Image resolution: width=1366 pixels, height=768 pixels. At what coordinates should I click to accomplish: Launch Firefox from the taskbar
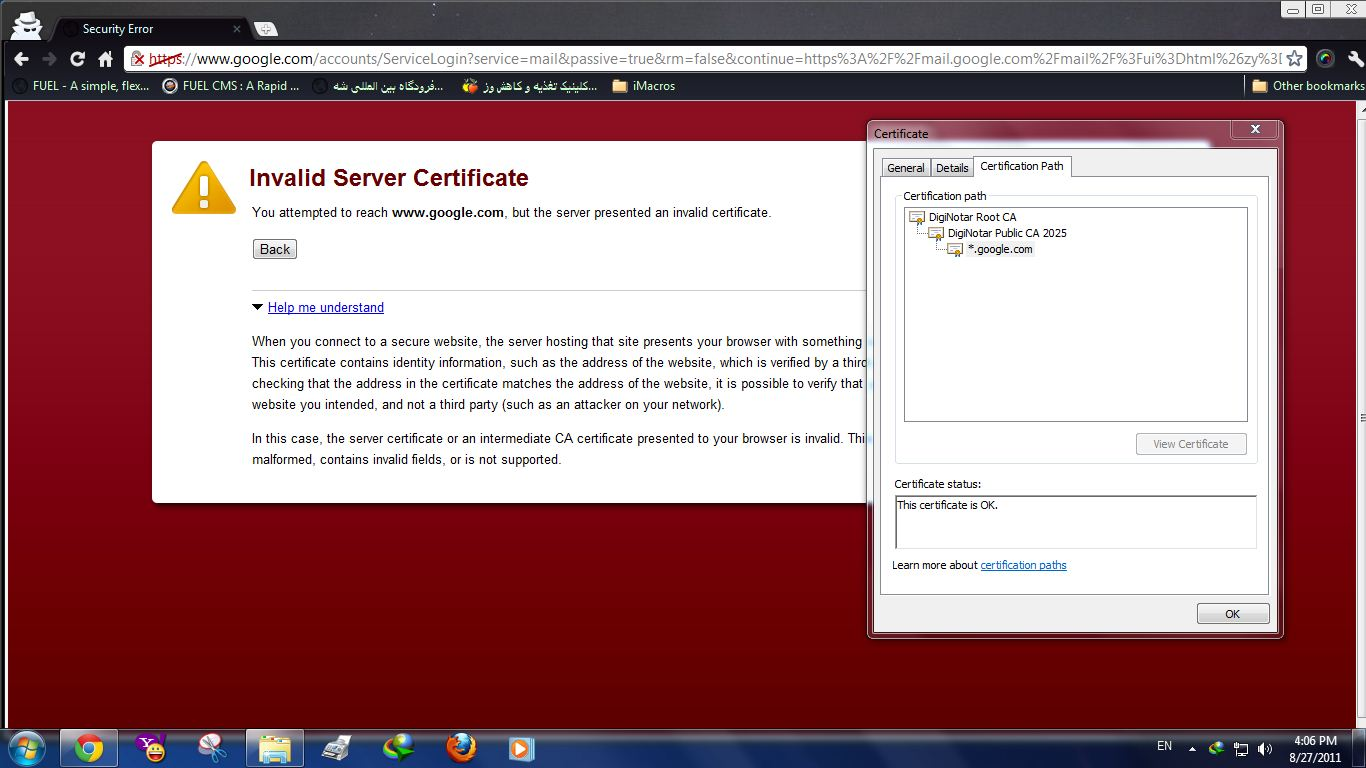pos(460,747)
